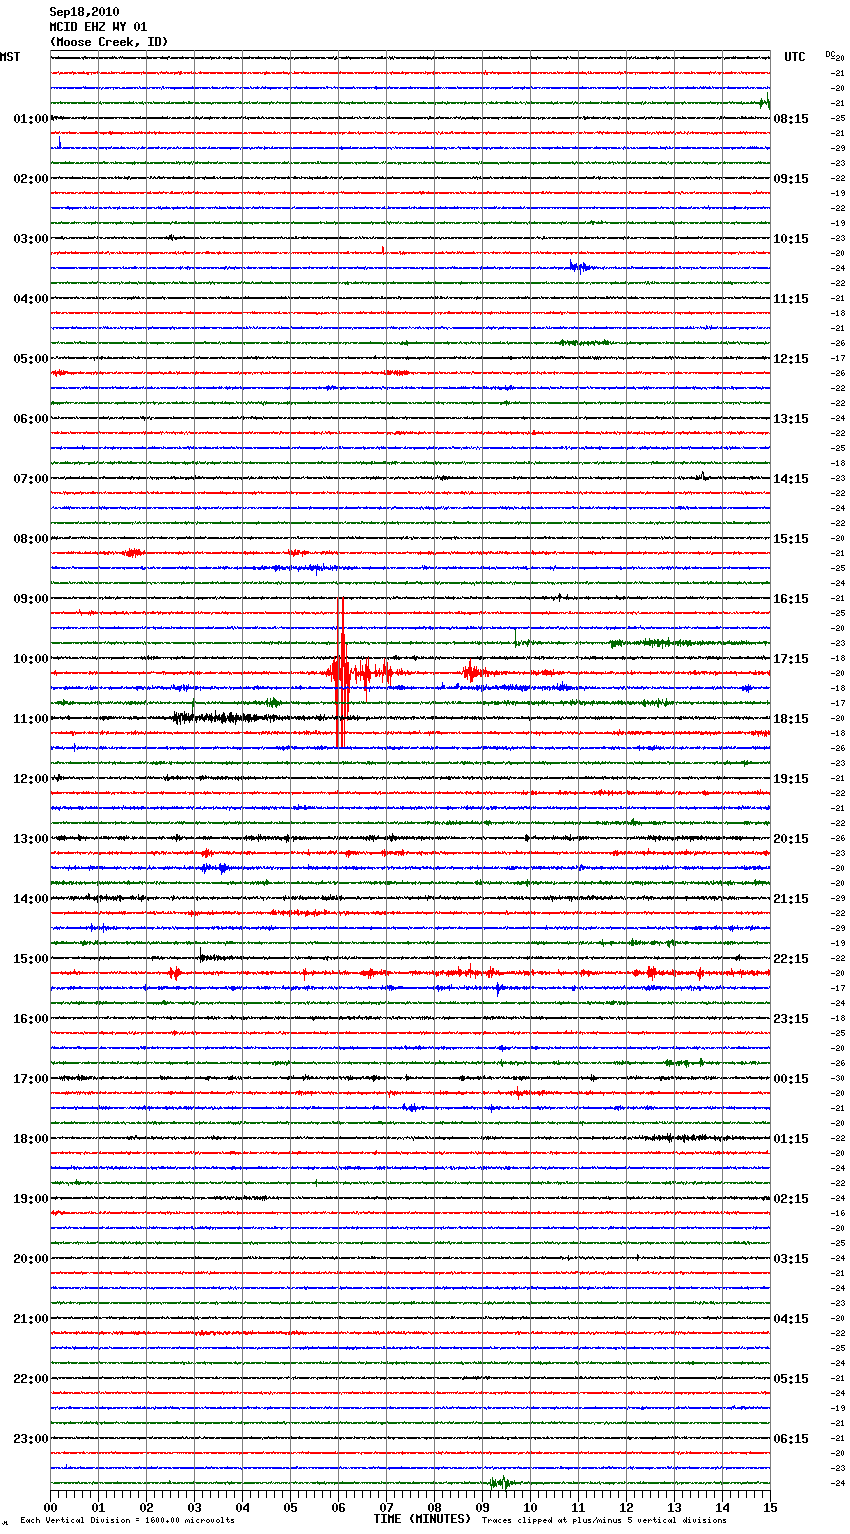Image resolution: width=850 pixels, height=1534 pixels.
Task: Click the 22:15 UTC time label
Action: tap(791, 959)
